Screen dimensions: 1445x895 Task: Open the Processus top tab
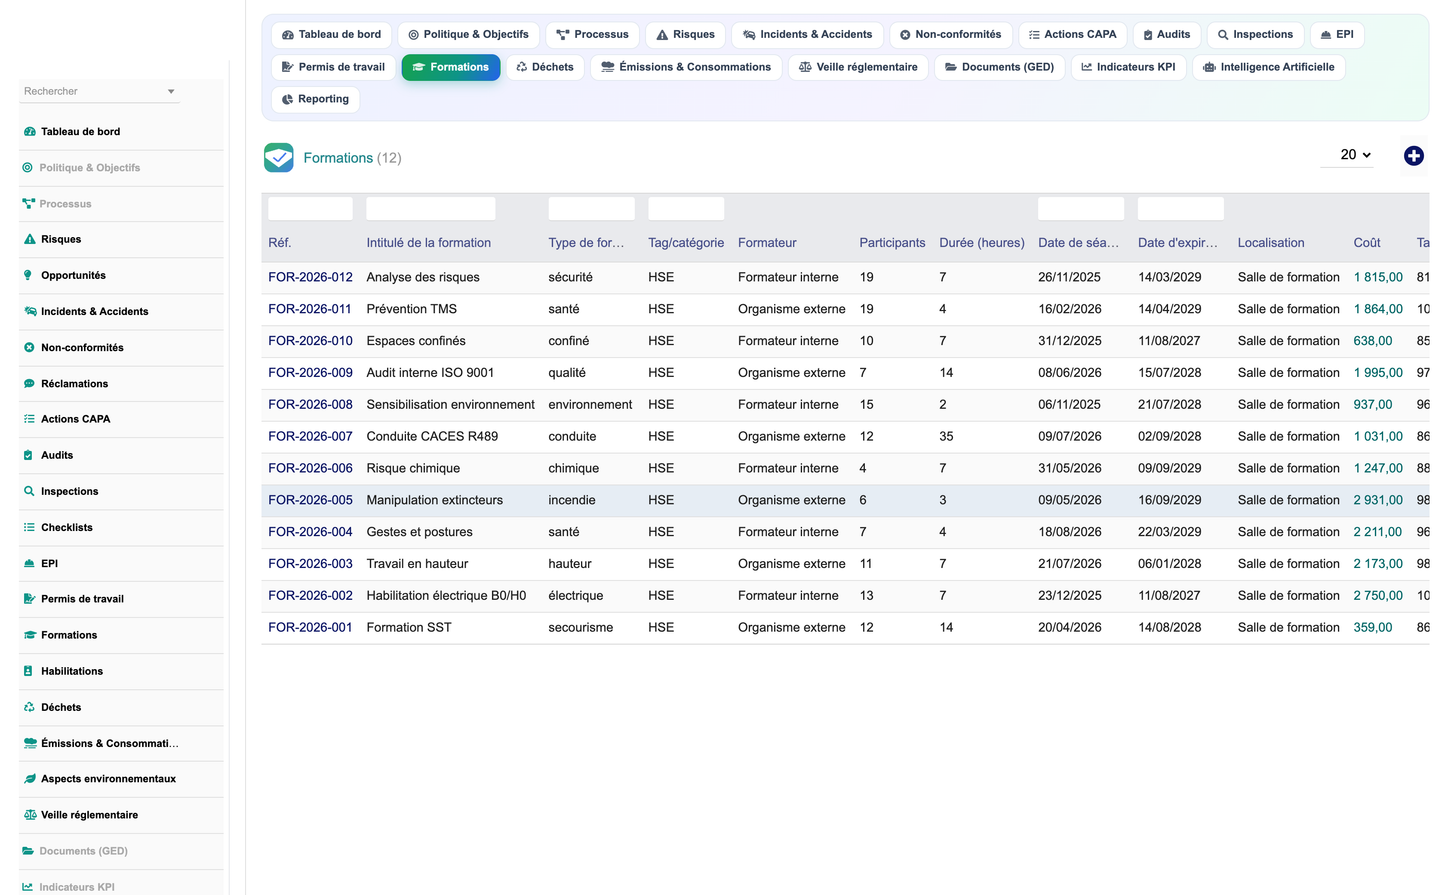tap(592, 35)
